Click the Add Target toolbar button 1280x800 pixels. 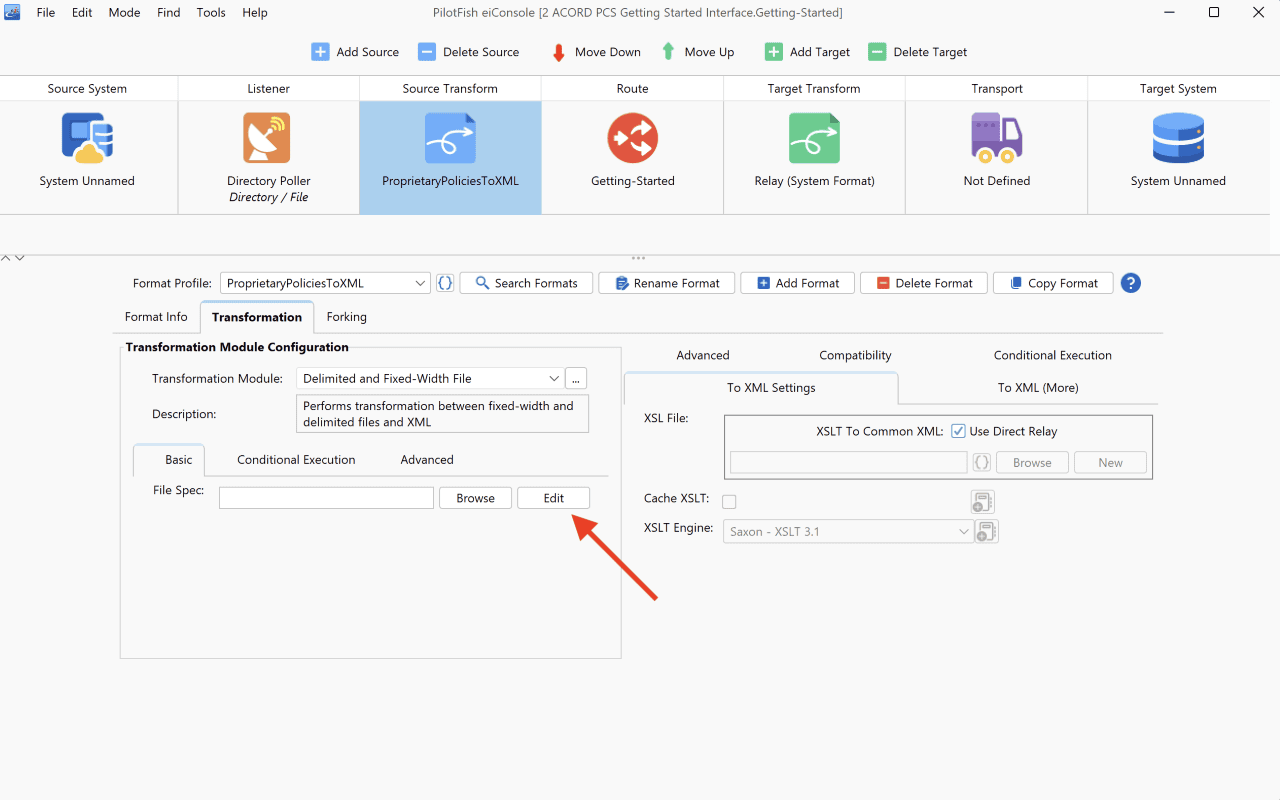(807, 52)
